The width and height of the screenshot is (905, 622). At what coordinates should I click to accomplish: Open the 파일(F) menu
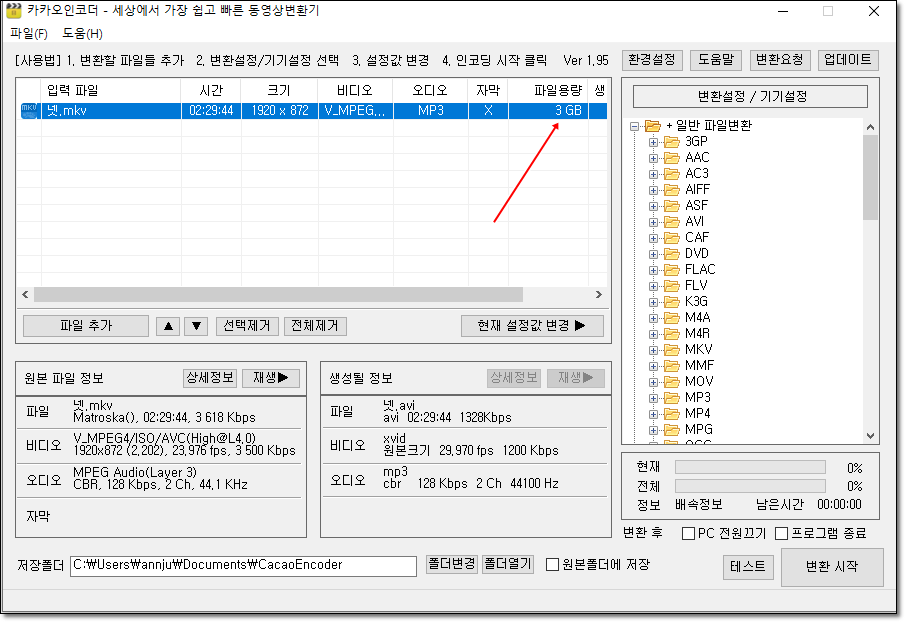tap(29, 33)
